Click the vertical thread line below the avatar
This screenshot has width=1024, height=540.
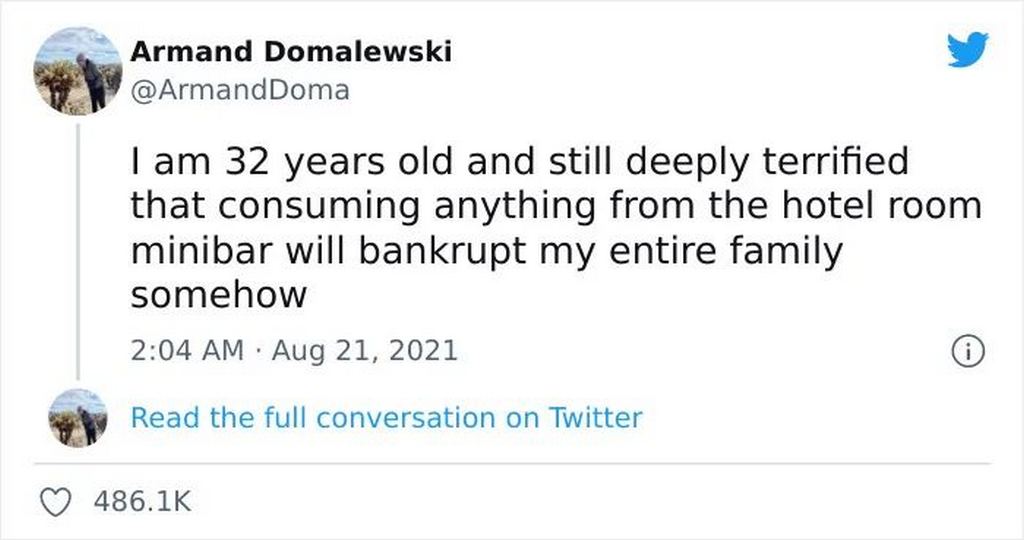pos(78,250)
